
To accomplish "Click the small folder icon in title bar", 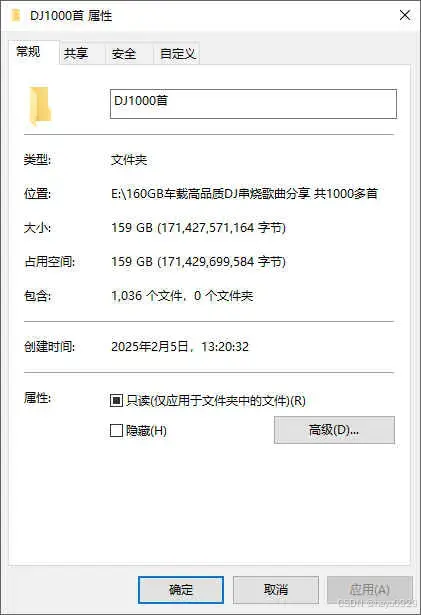I will (16, 16).
